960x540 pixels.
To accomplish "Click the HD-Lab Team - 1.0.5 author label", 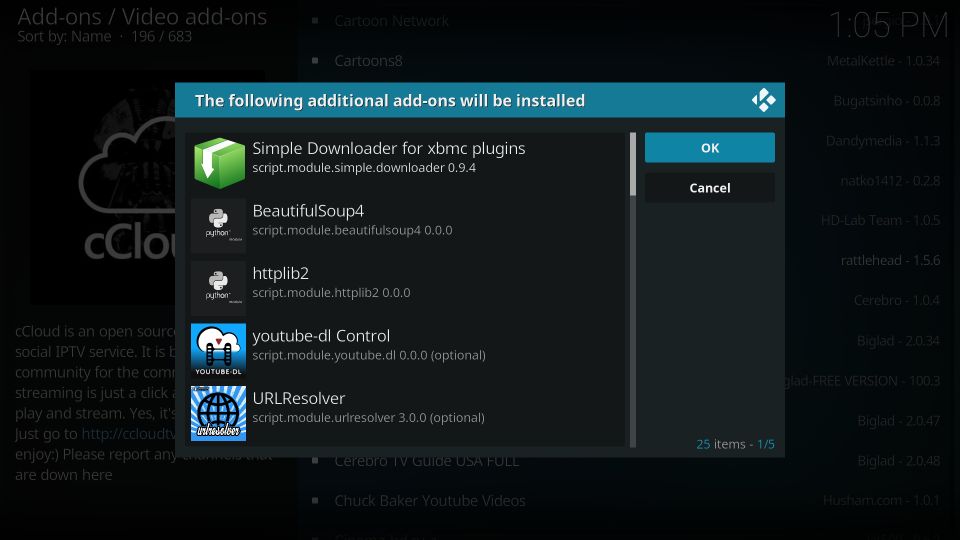I will point(880,220).
